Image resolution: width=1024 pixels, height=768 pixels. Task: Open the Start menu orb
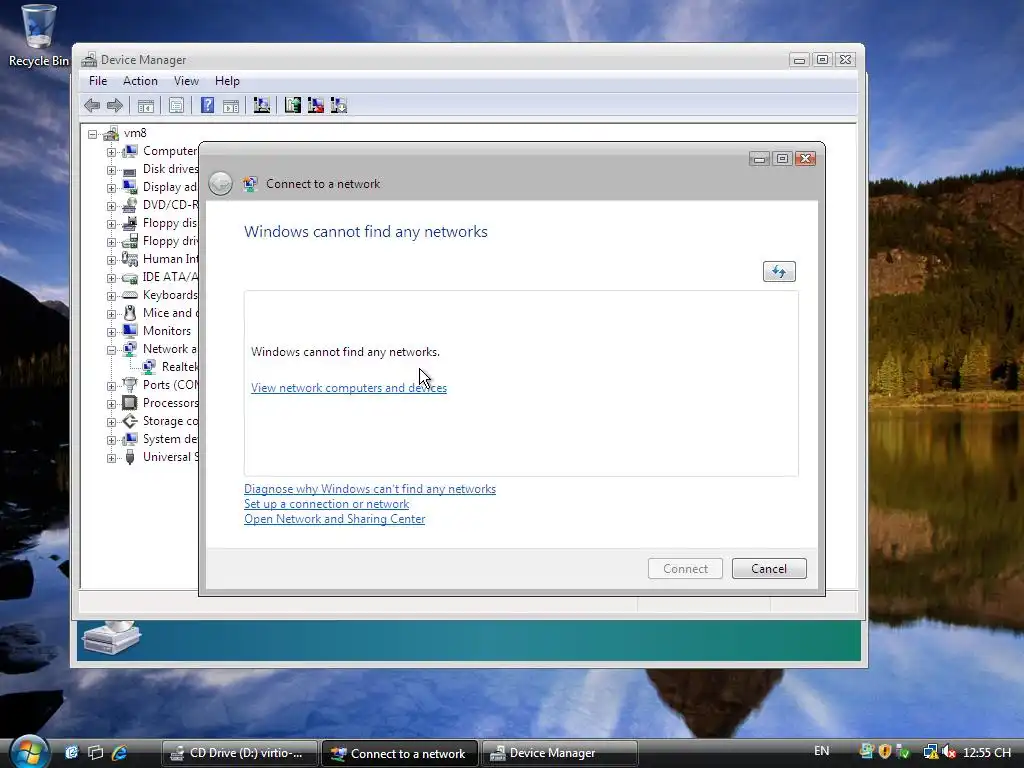click(x=28, y=752)
